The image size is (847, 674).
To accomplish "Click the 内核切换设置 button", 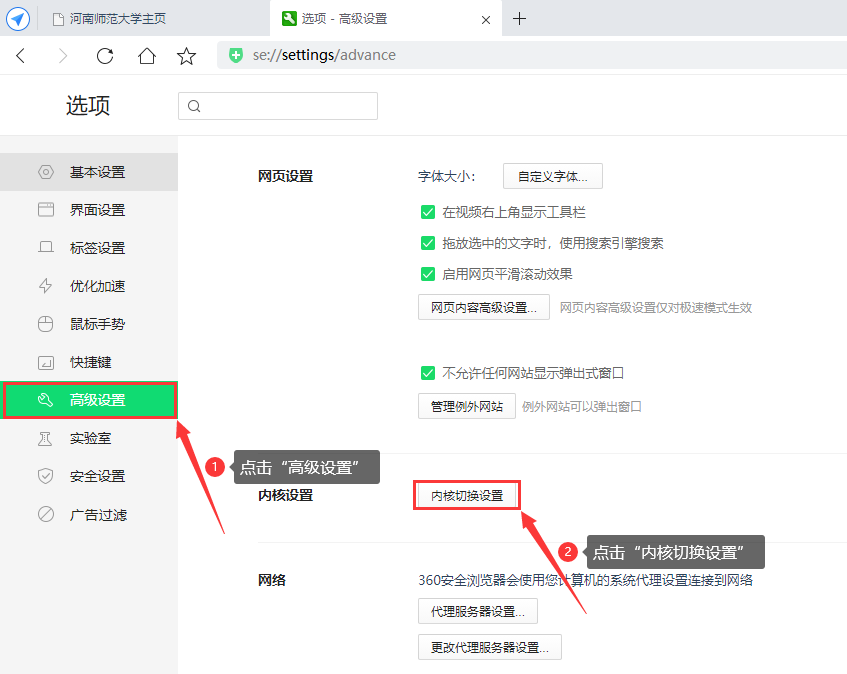I will pyautogui.click(x=467, y=496).
